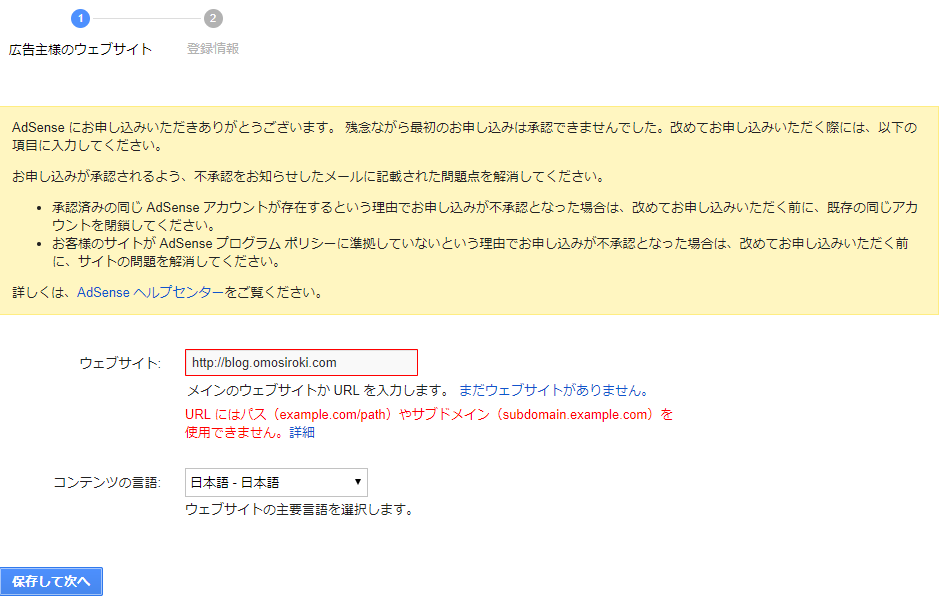Click the bullet about AdSense program policy
Viewport: 940px width, 604px height.
(480, 252)
